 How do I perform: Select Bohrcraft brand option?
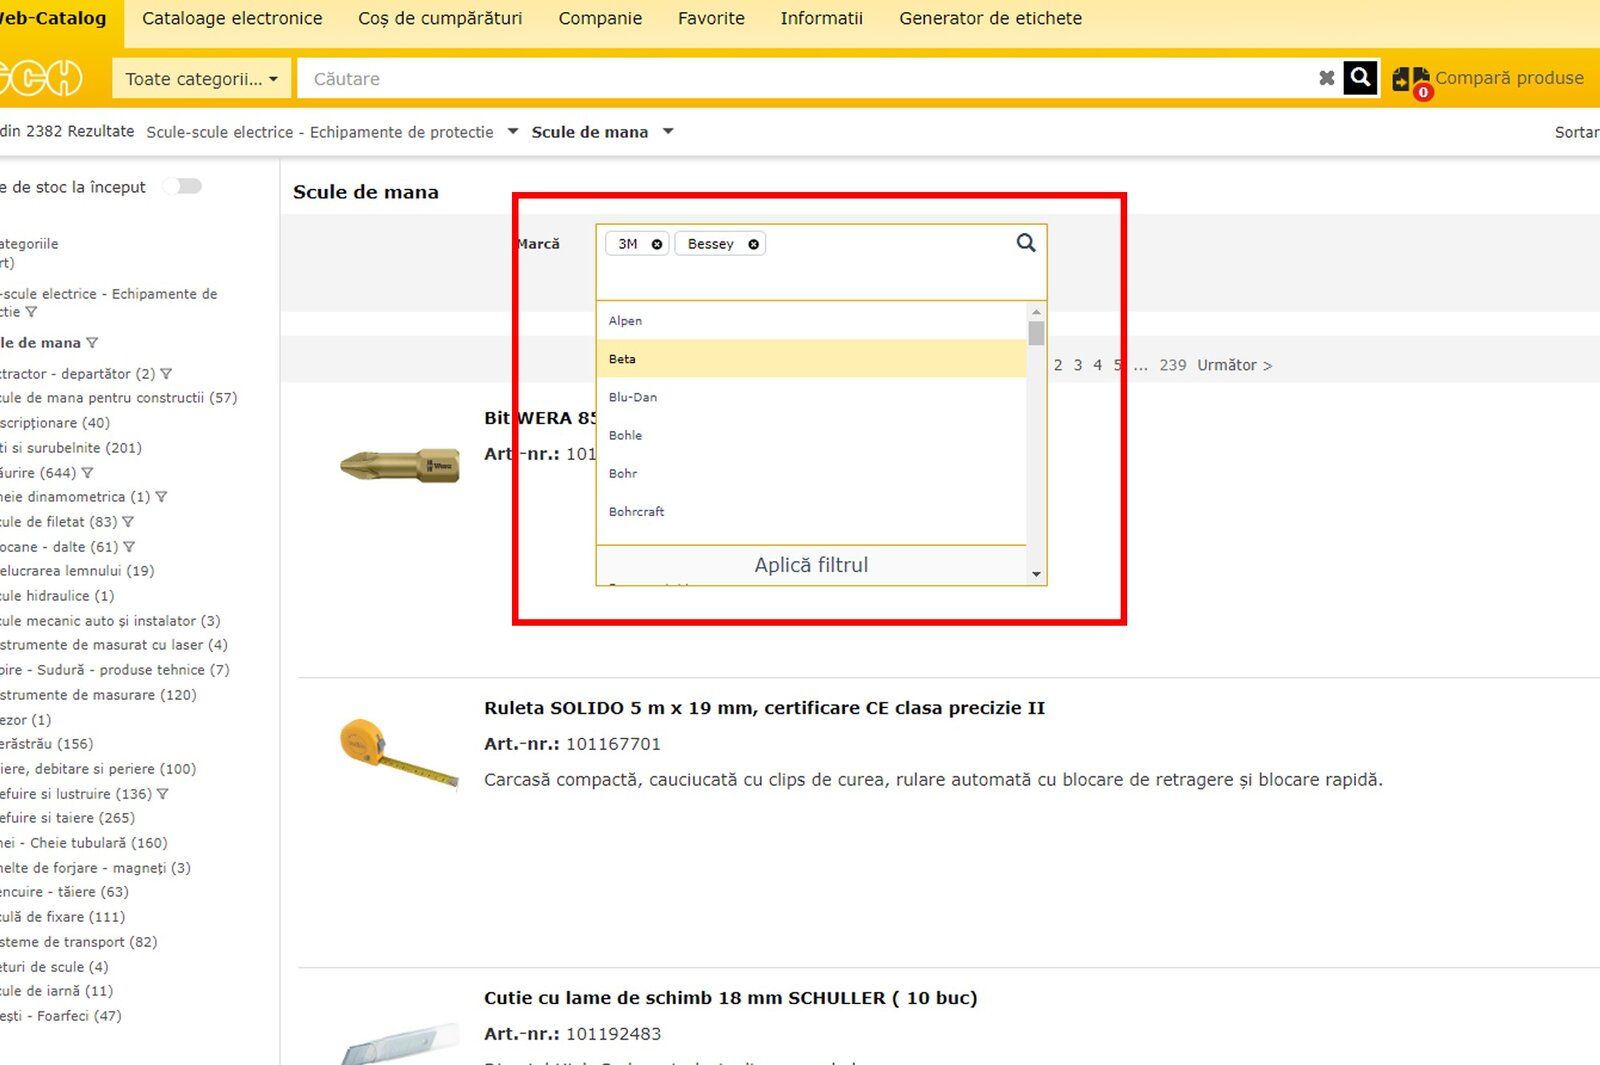pyautogui.click(x=812, y=511)
